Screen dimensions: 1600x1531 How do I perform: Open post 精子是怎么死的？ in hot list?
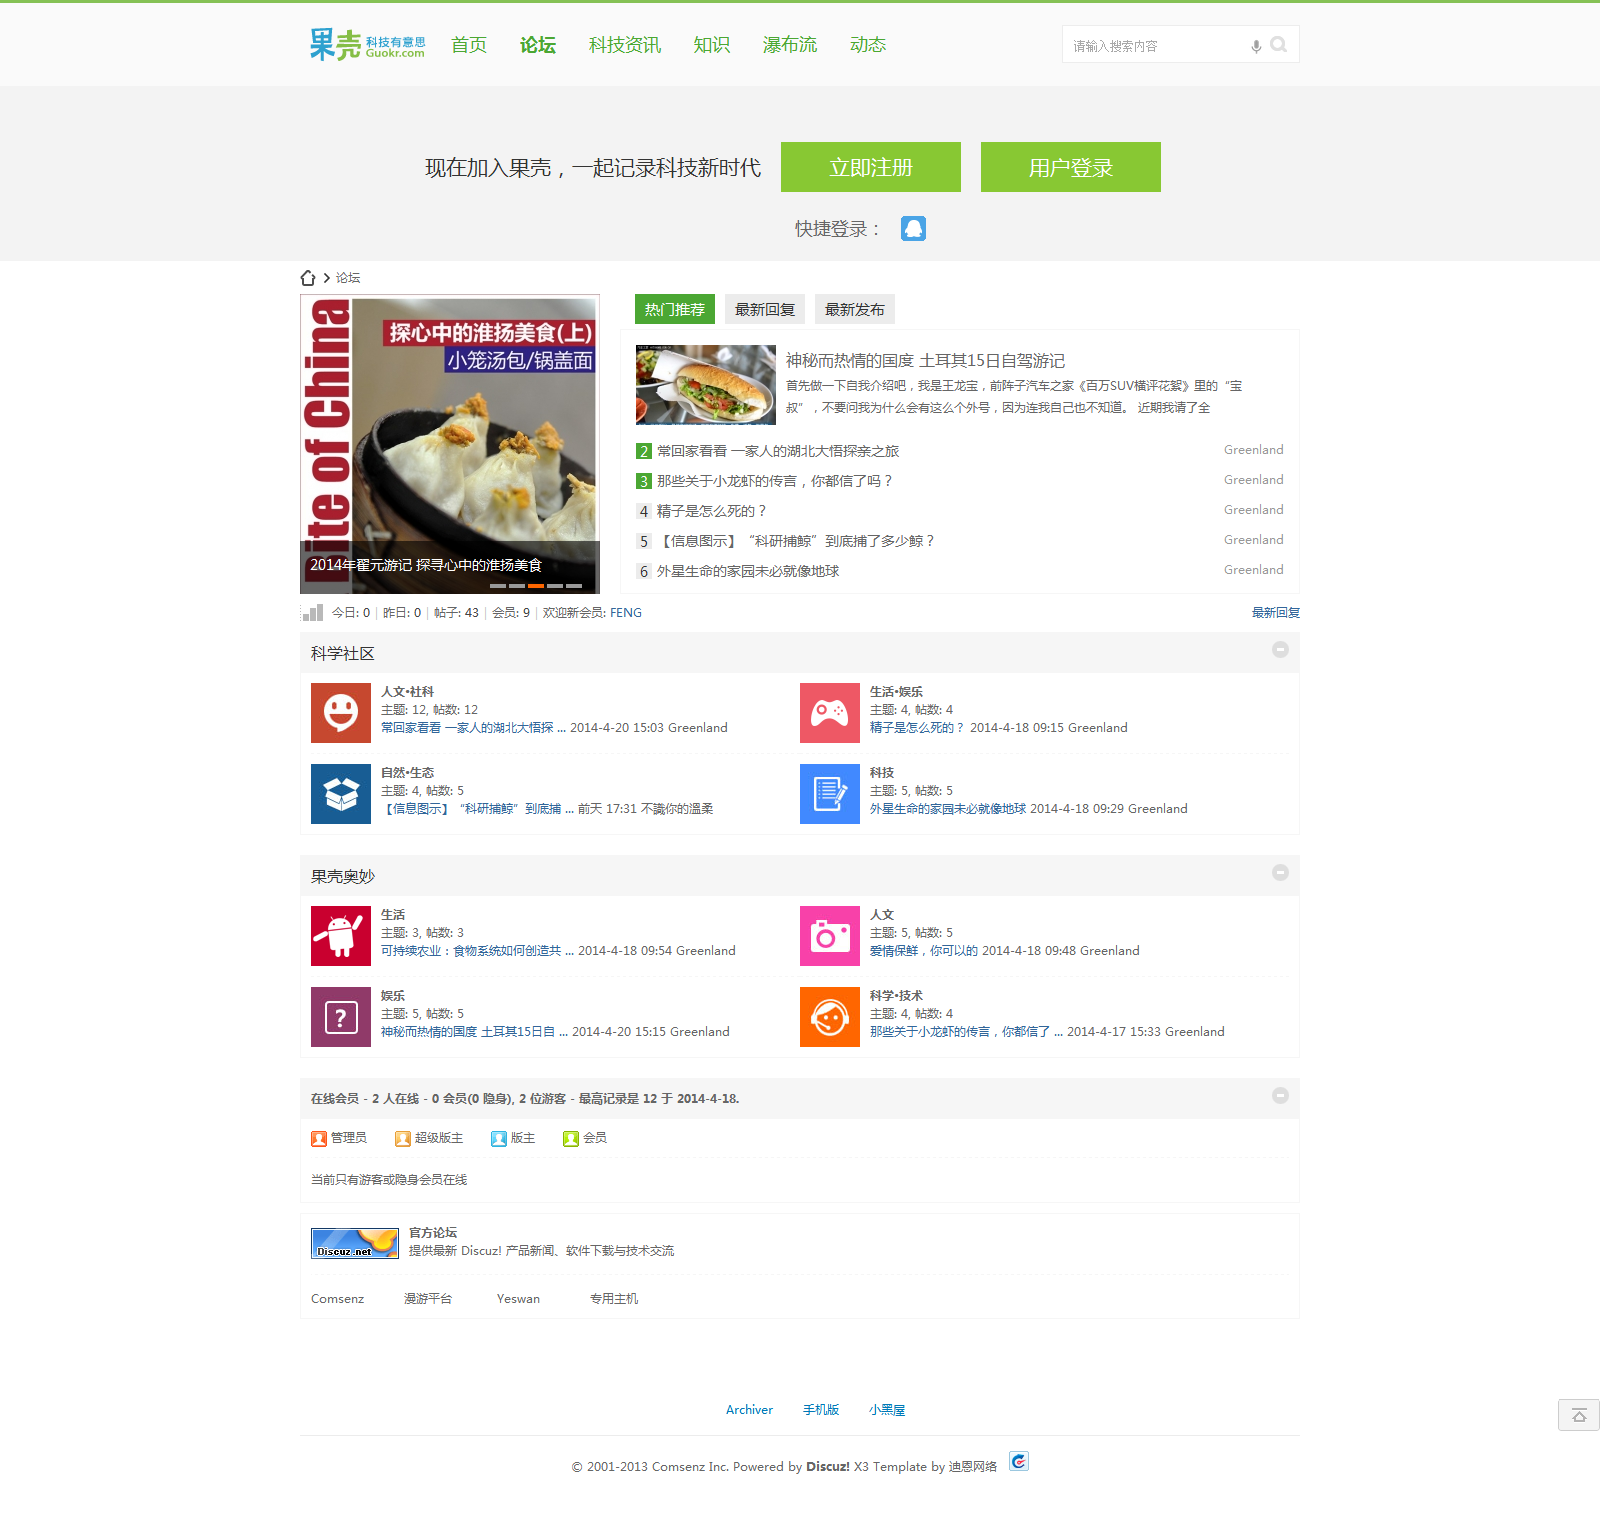click(x=711, y=512)
